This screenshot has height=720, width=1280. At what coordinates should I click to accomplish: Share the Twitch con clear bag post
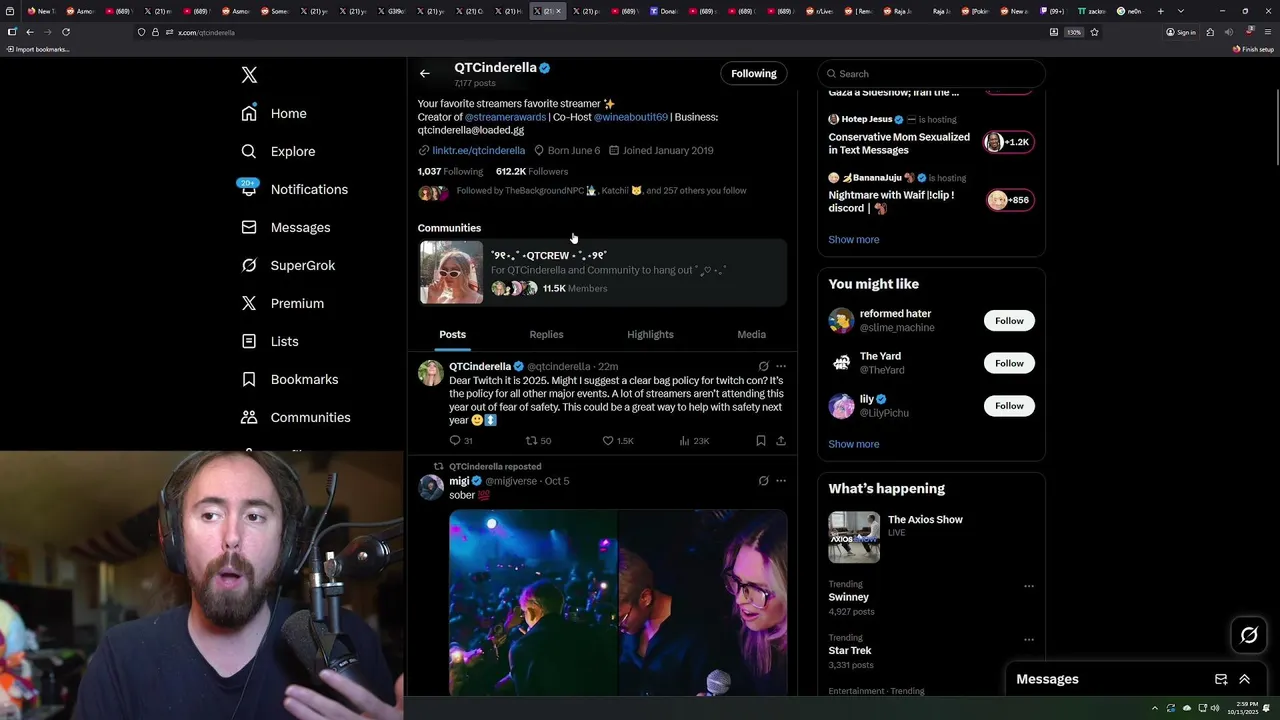781,440
